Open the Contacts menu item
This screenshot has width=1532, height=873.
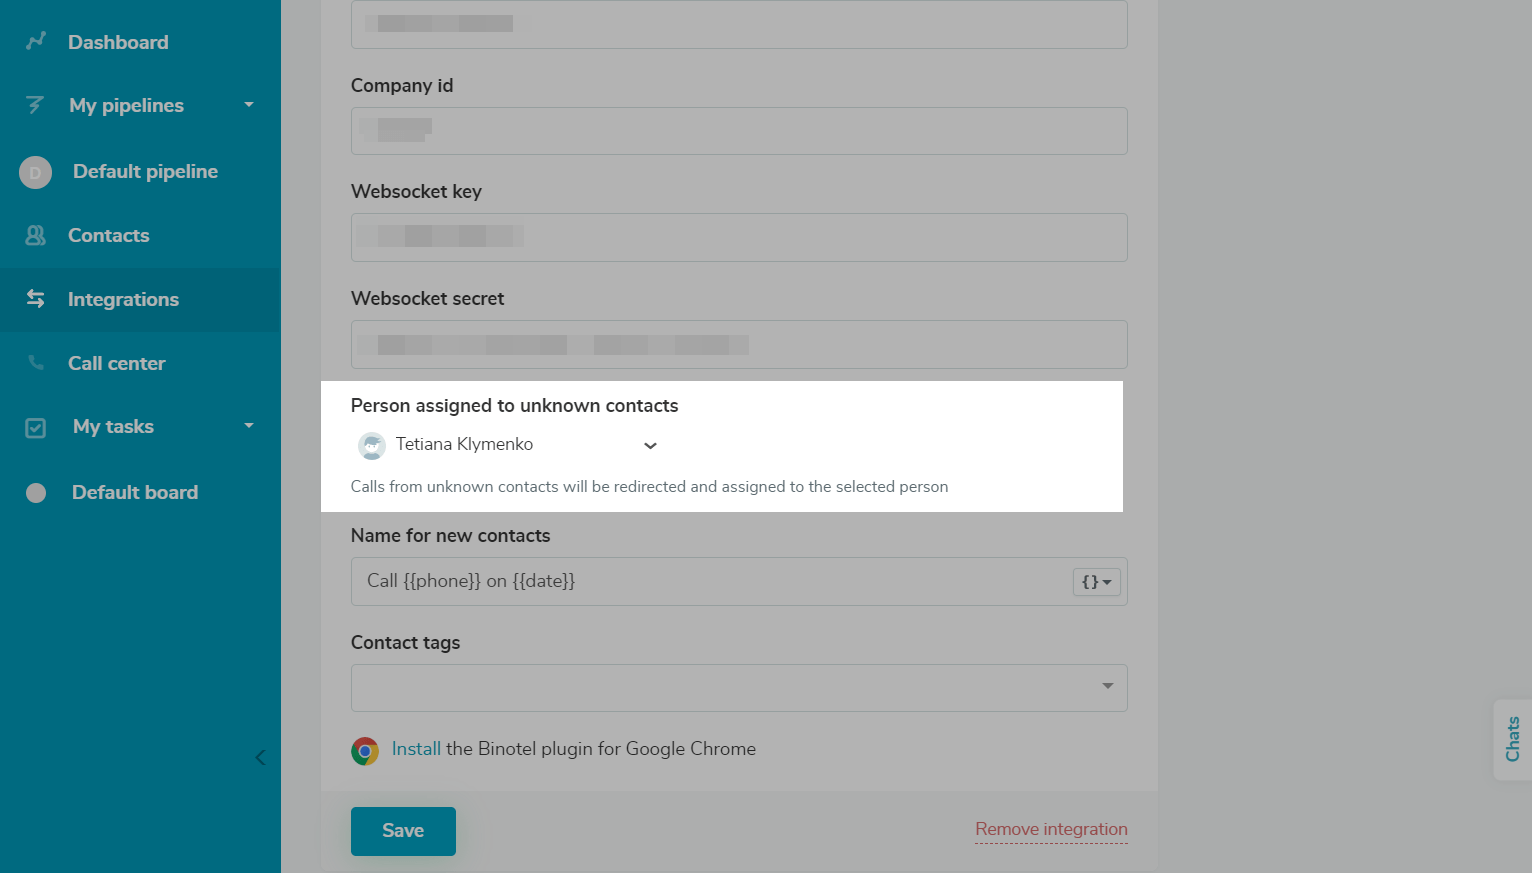(109, 235)
